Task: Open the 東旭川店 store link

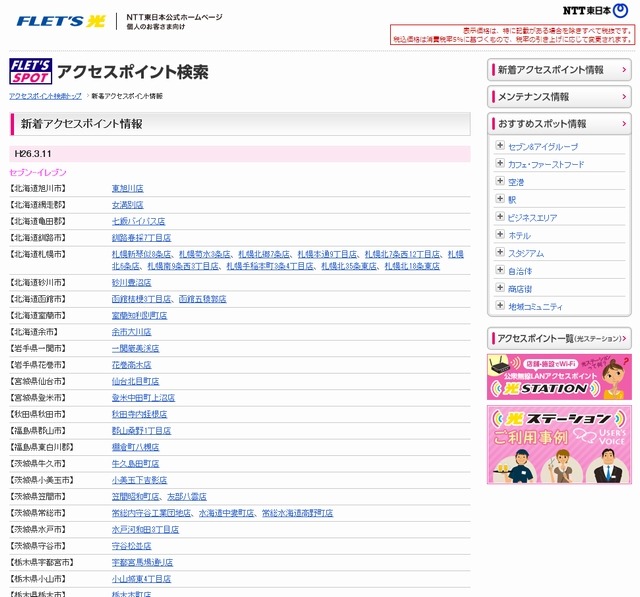Action: tap(128, 189)
